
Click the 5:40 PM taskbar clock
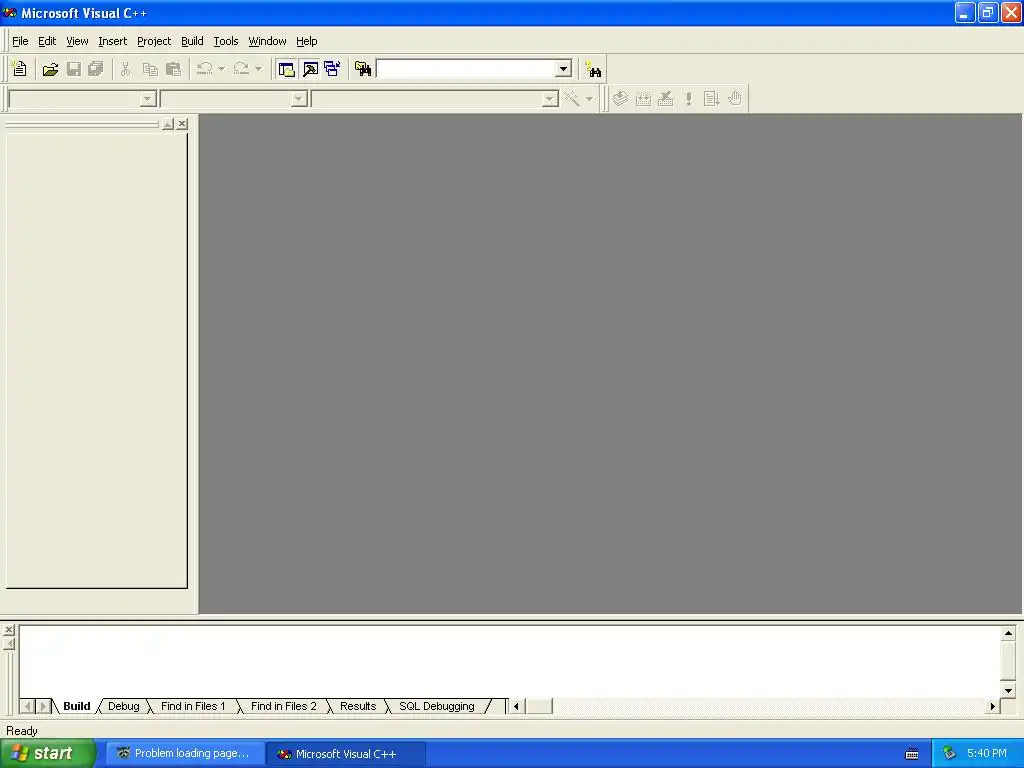point(987,753)
